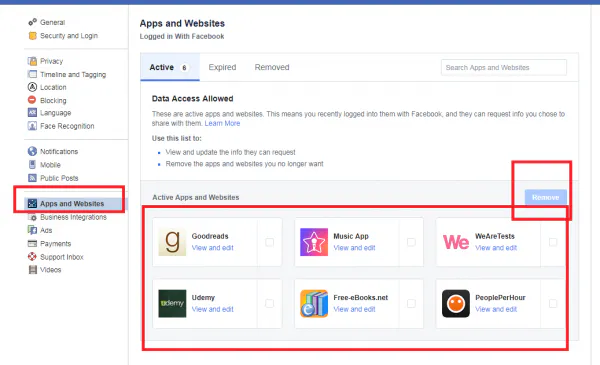Click the Ads icon in sidebar
This screenshot has height=365, width=600.
click(33, 230)
